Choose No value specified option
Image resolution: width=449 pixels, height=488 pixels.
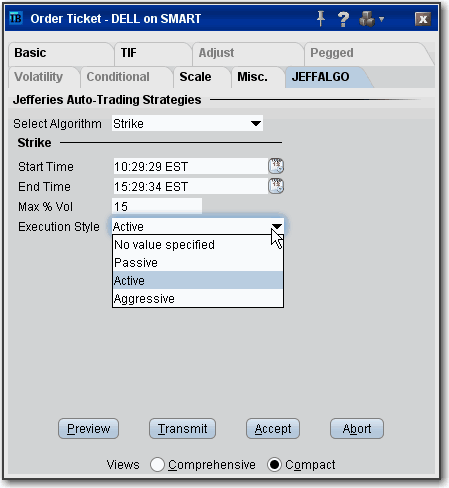[198, 245]
